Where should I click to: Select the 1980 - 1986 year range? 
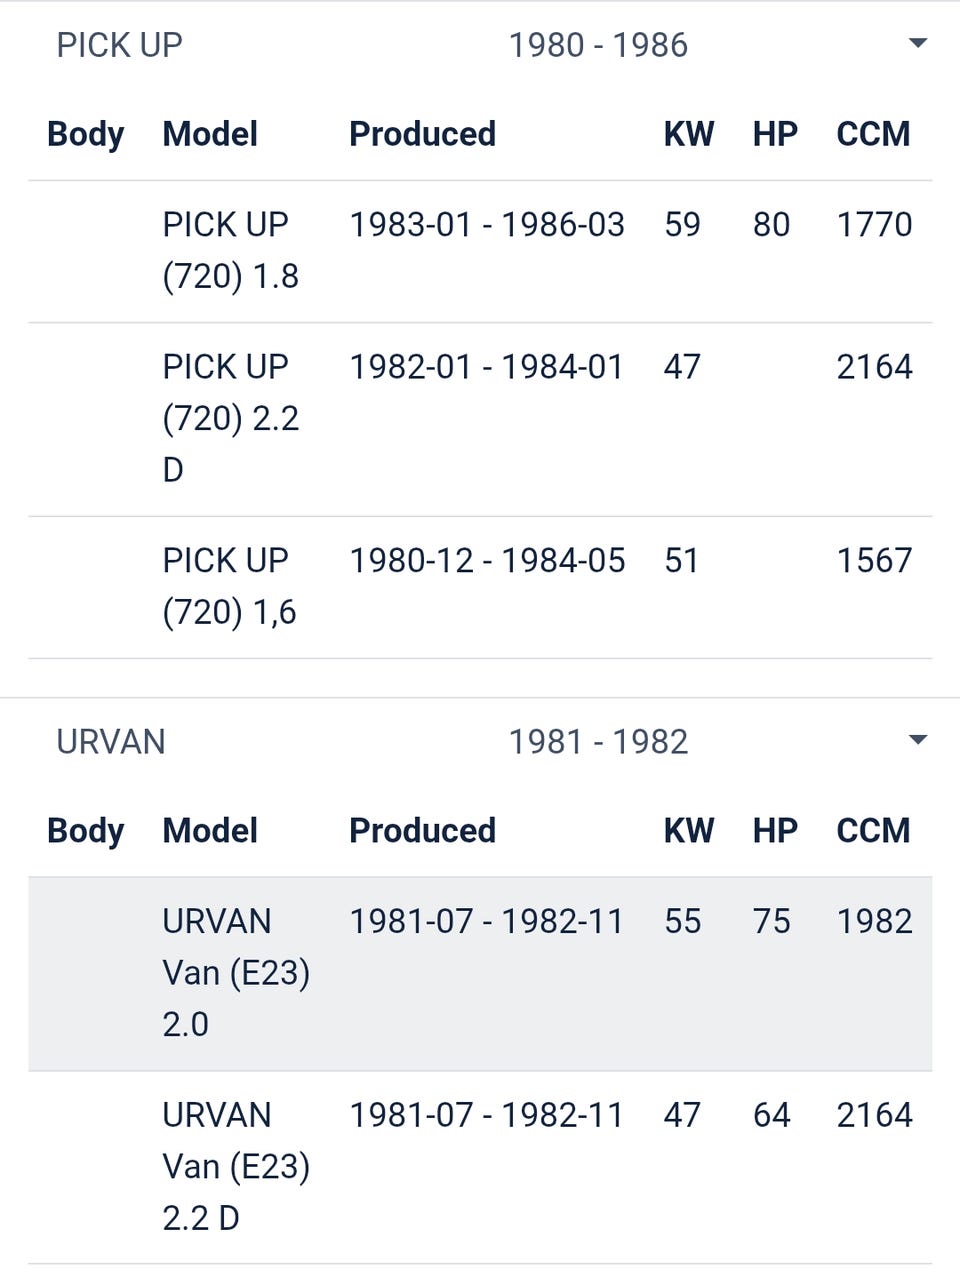pos(598,45)
